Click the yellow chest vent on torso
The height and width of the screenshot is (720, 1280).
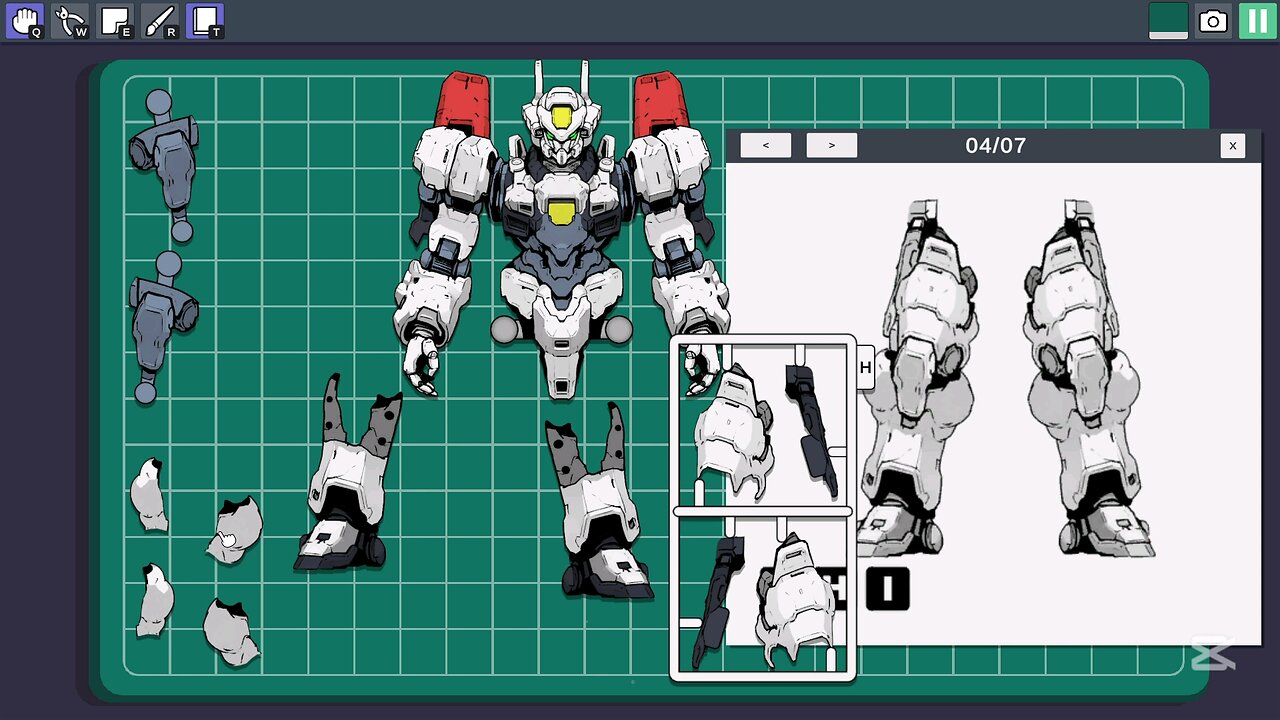point(561,211)
